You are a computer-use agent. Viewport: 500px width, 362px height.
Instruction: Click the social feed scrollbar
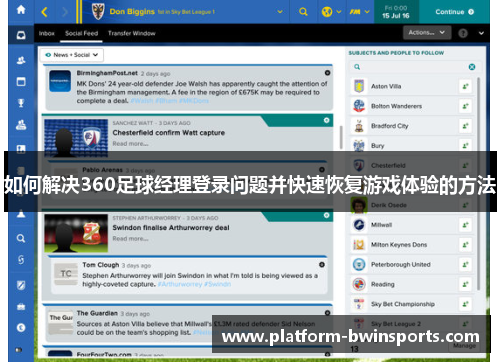click(x=341, y=137)
